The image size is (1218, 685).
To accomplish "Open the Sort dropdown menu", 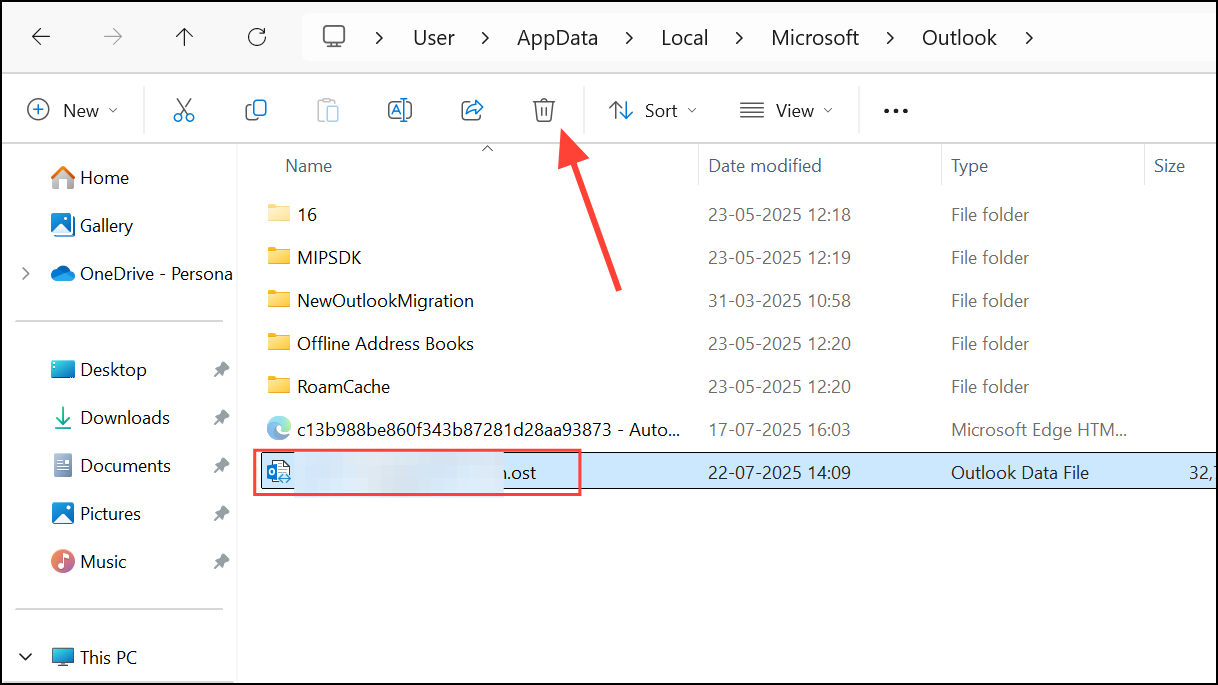I will click(653, 110).
